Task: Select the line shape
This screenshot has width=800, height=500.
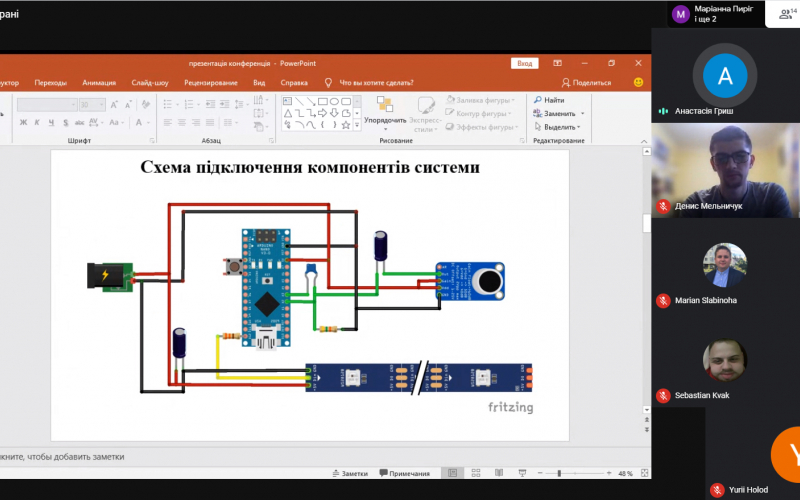Action: tap(299, 101)
